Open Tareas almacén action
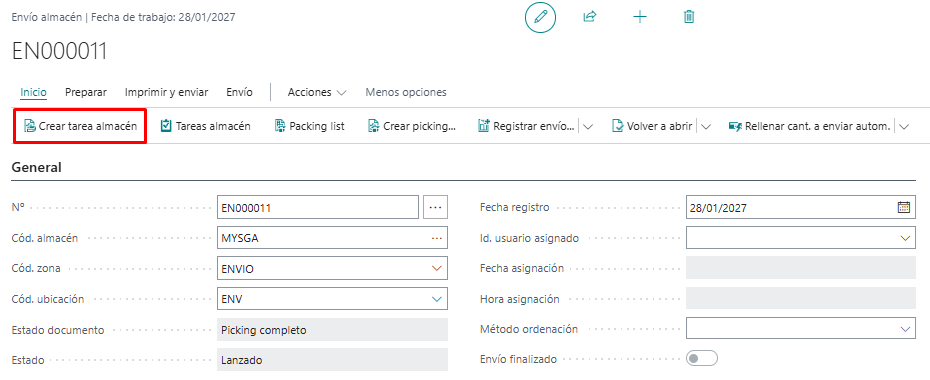This screenshot has width=930, height=380. point(205,126)
